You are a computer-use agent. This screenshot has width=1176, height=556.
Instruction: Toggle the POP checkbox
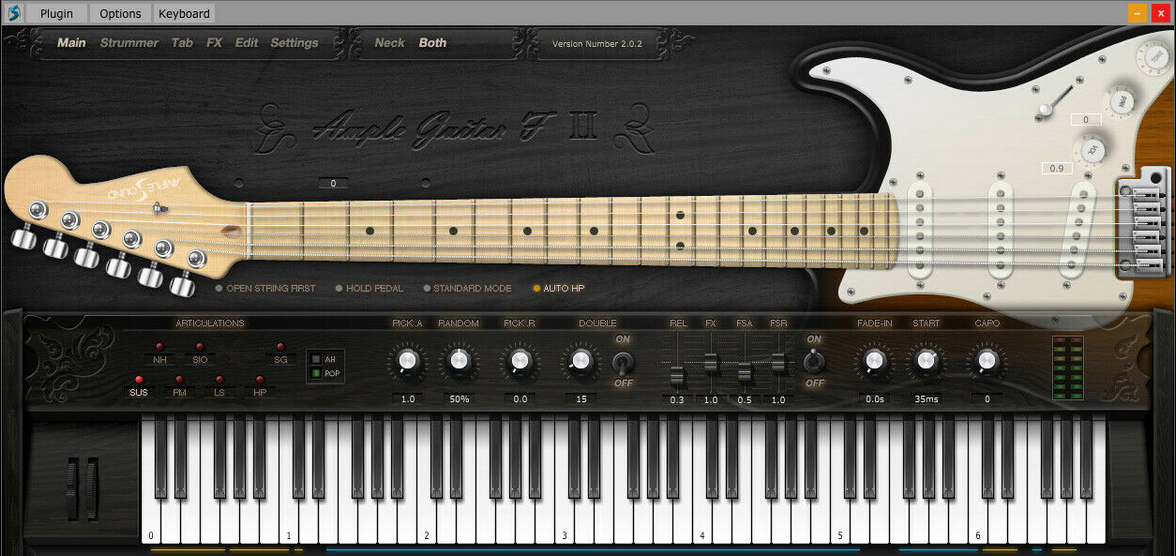click(316, 372)
